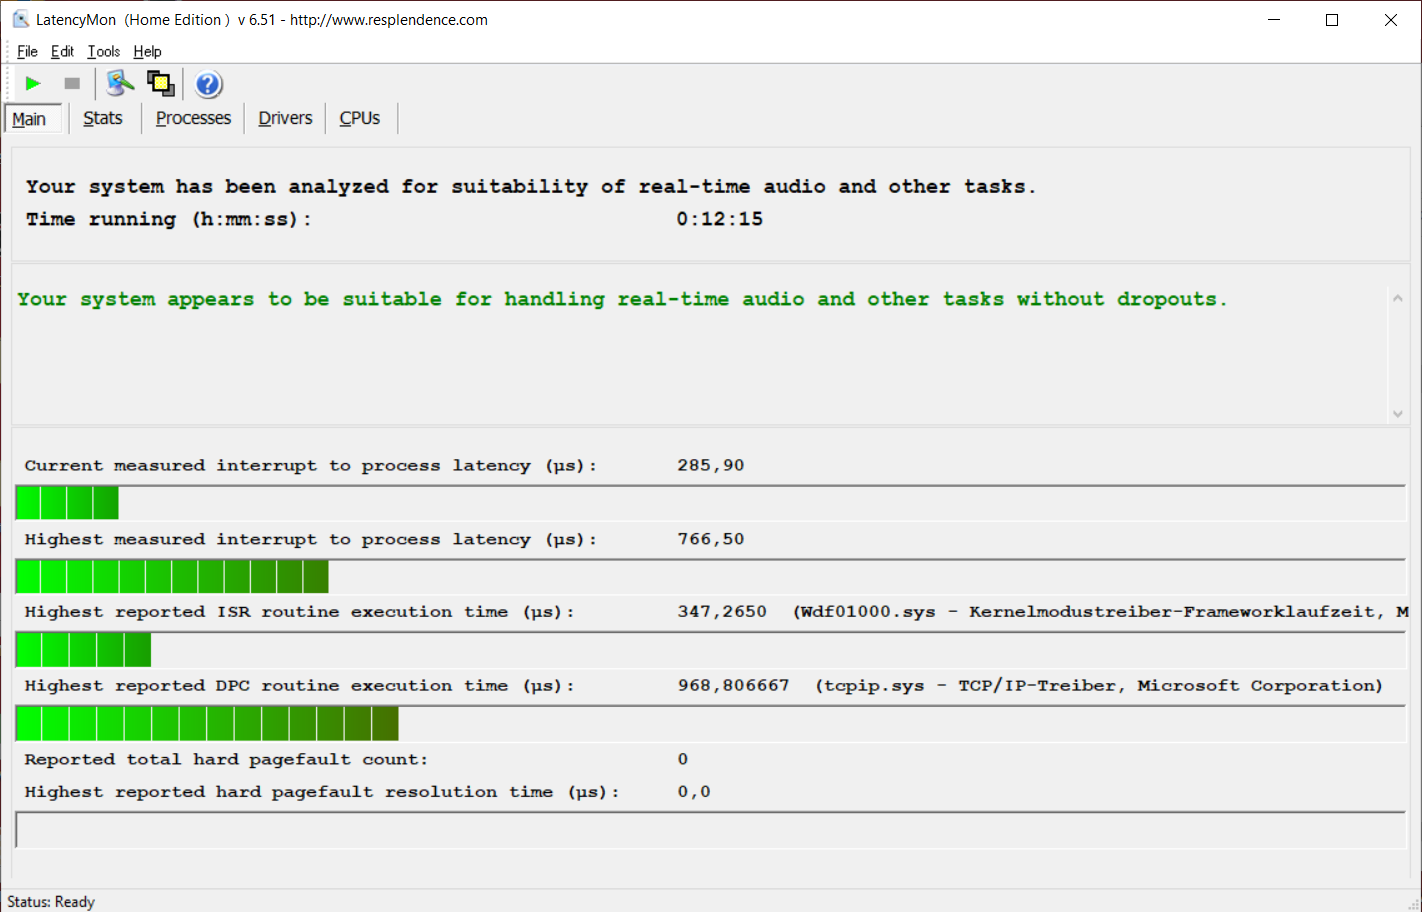This screenshot has height=912, width=1422.
Task: Open help with the blue question mark icon
Action: click(208, 84)
